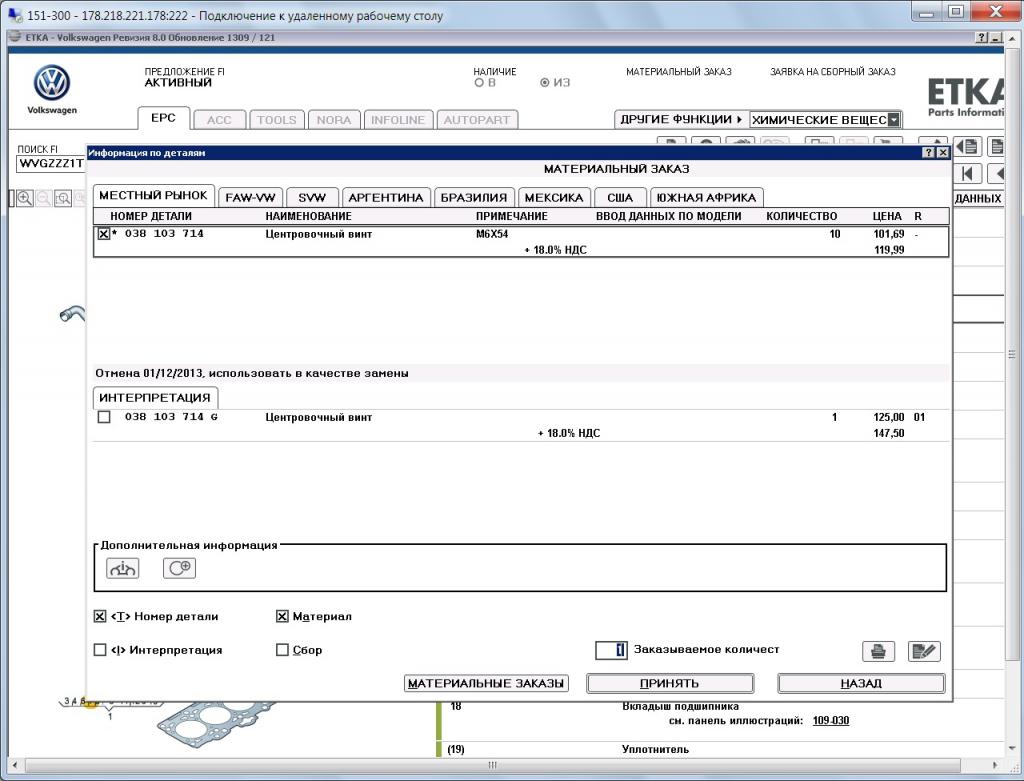
Task: Click the left arrow of horizontal scrollbar
Action: [15, 765]
